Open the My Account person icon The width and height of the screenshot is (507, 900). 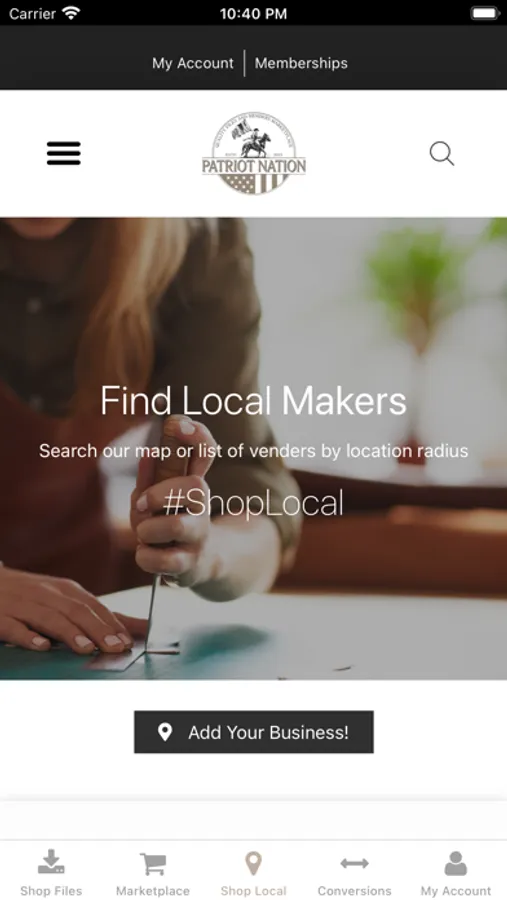(x=456, y=863)
